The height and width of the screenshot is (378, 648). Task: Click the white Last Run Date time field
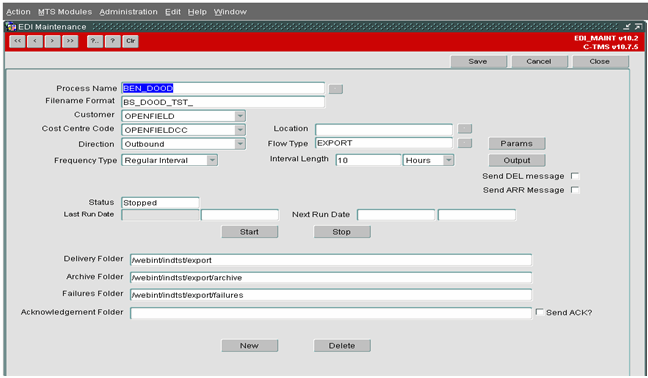coord(240,215)
